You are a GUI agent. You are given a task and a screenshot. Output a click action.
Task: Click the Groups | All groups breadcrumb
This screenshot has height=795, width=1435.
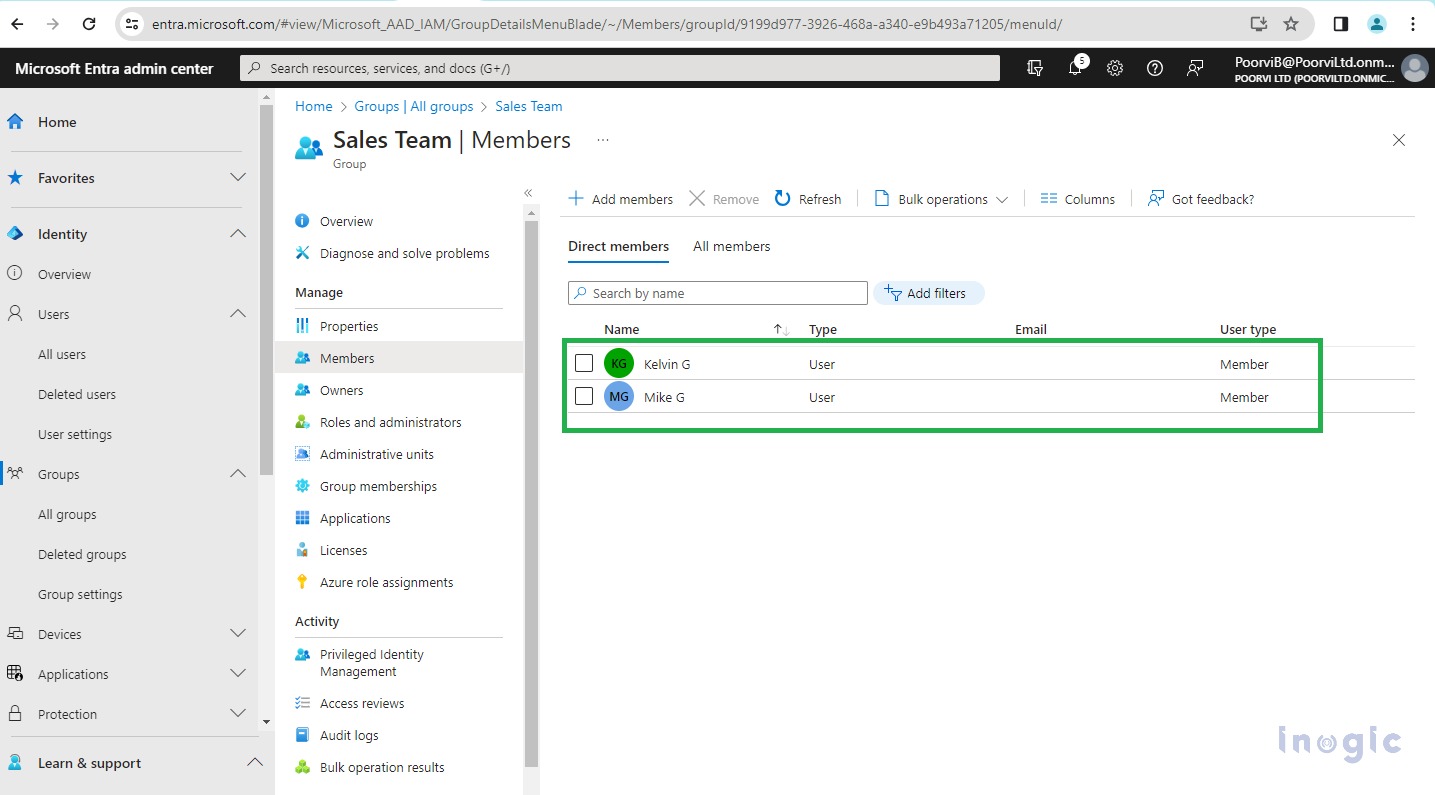(414, 106)
